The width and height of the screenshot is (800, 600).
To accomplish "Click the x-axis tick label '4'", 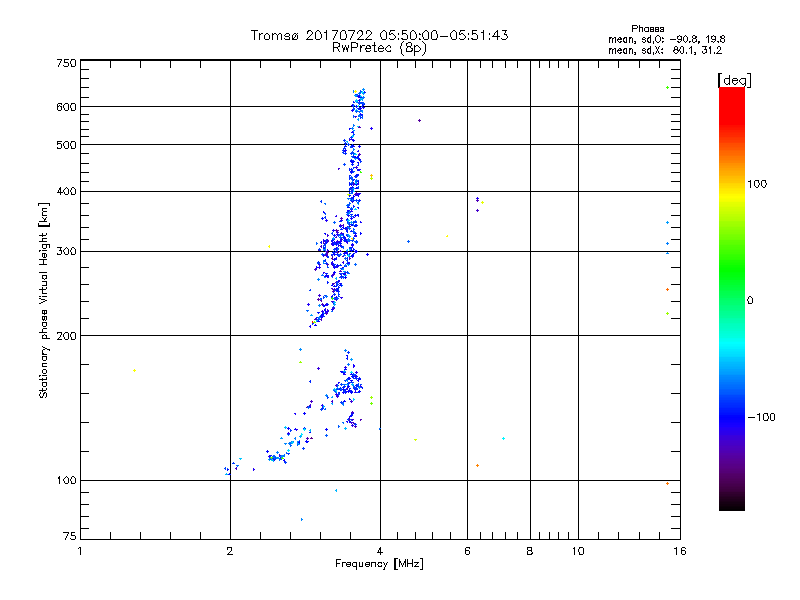I will coord(380,551).
